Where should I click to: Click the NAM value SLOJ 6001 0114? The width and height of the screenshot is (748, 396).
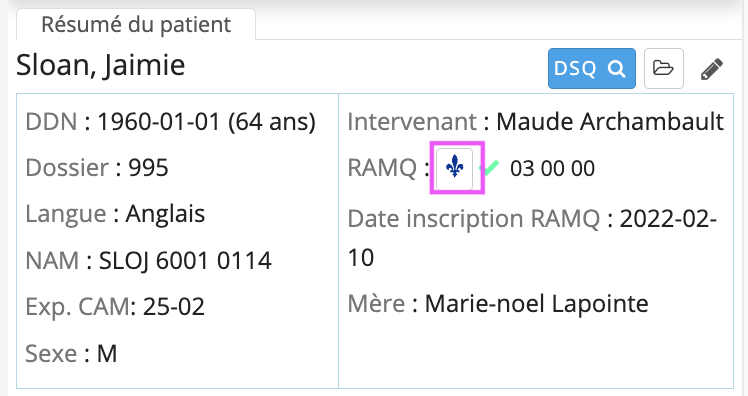(185, 261)
